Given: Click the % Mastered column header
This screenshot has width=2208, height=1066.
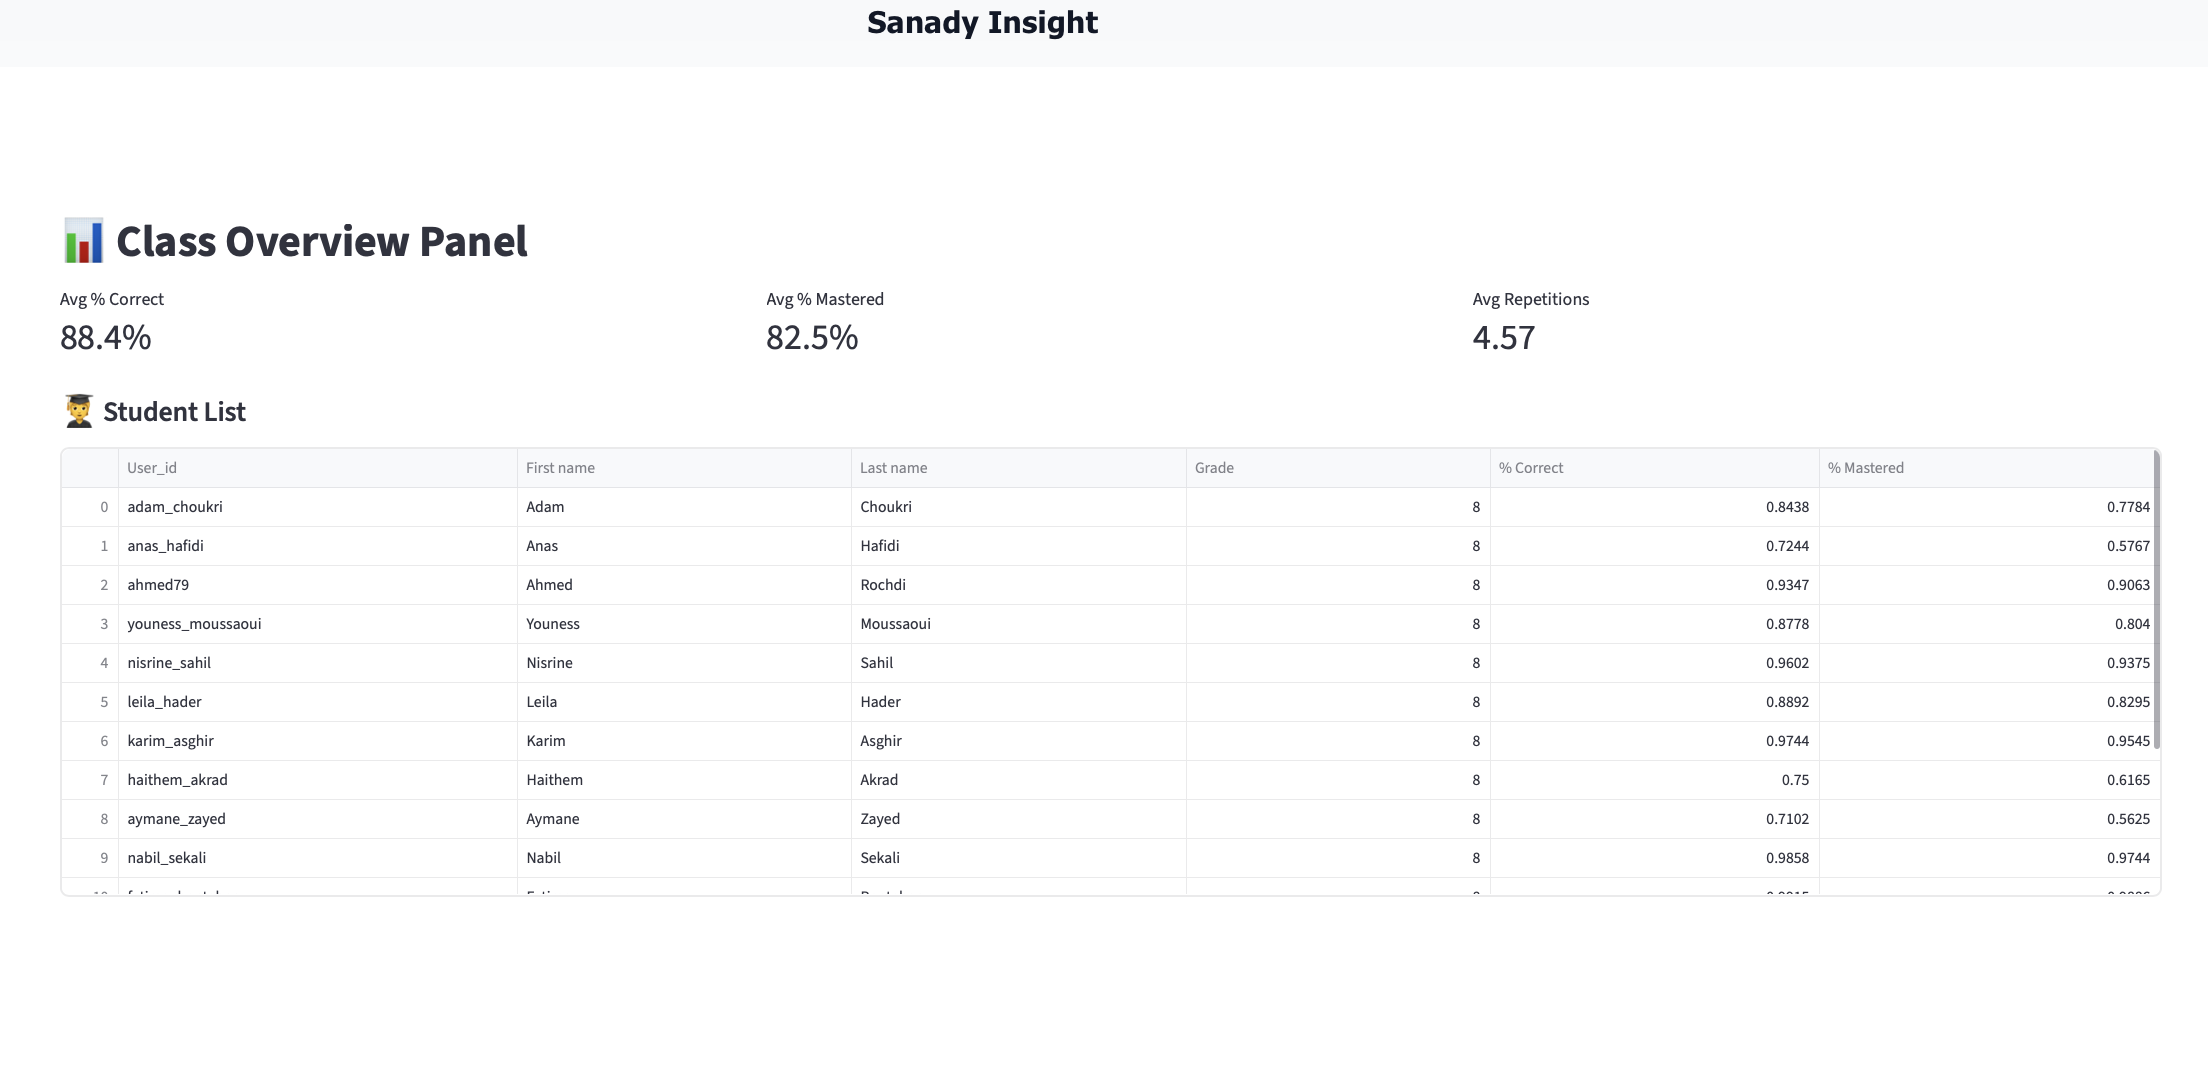Looking at the screenshot, I should click(1865, 468).
